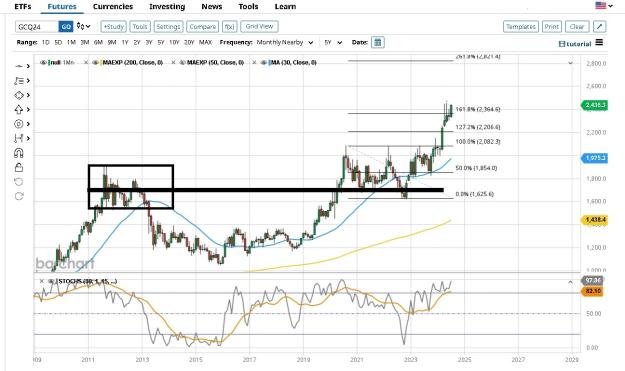The height and width of the screenshot is (371, 625).
Task: Toggle visibility eye of MA 30 study
Action: 264,63
